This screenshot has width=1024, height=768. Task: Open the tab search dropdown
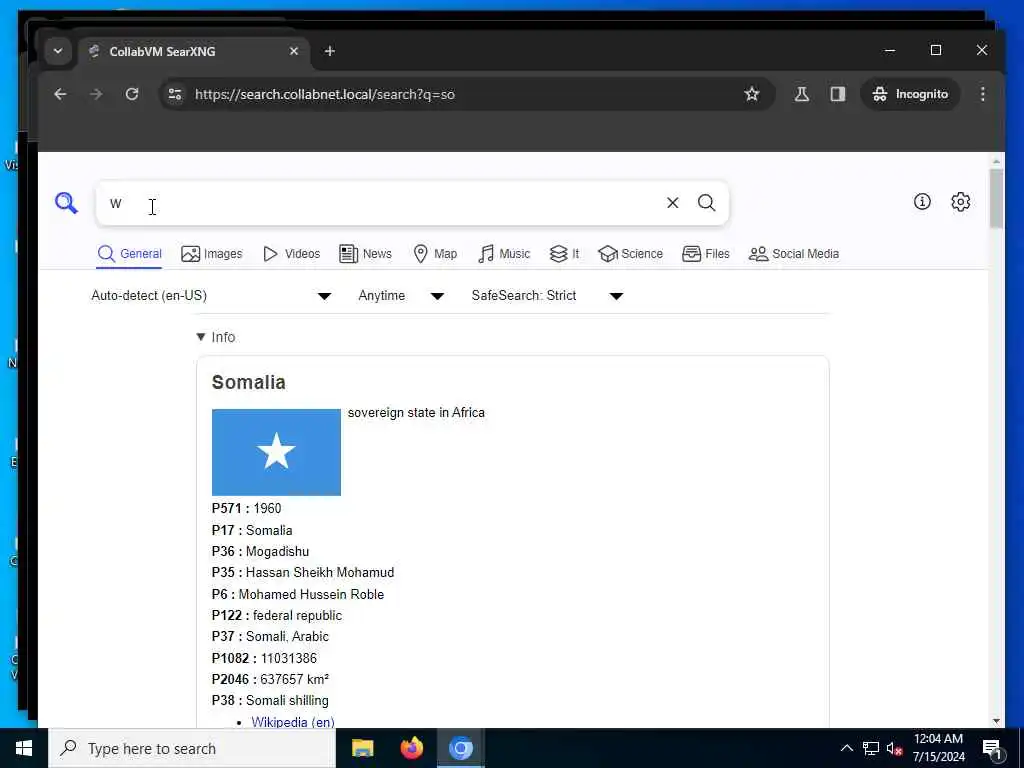pos(57,51)
